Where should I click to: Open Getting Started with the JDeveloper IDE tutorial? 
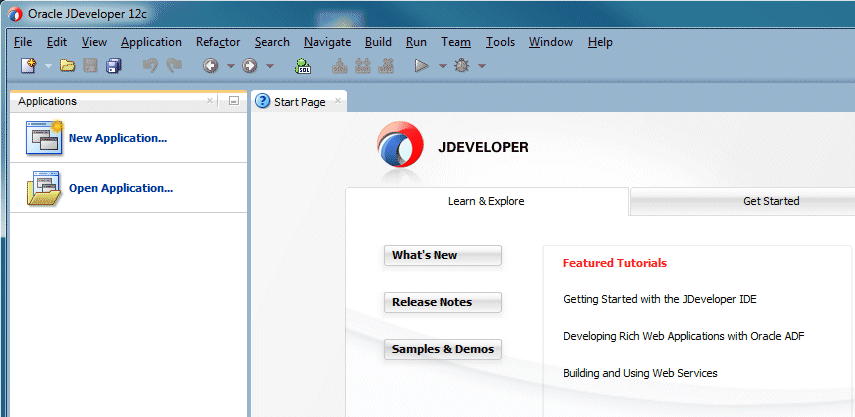coord(660,299)
